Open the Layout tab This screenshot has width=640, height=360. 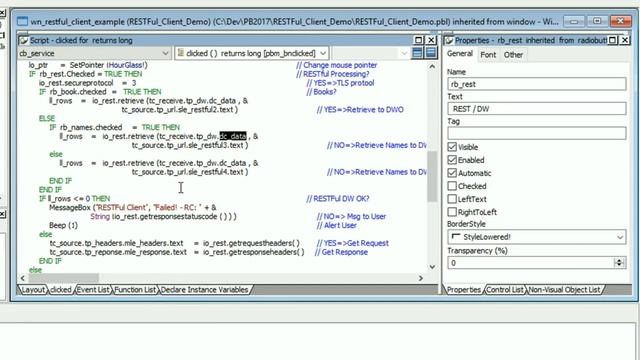pyautogui.click(x=32, y=290)
